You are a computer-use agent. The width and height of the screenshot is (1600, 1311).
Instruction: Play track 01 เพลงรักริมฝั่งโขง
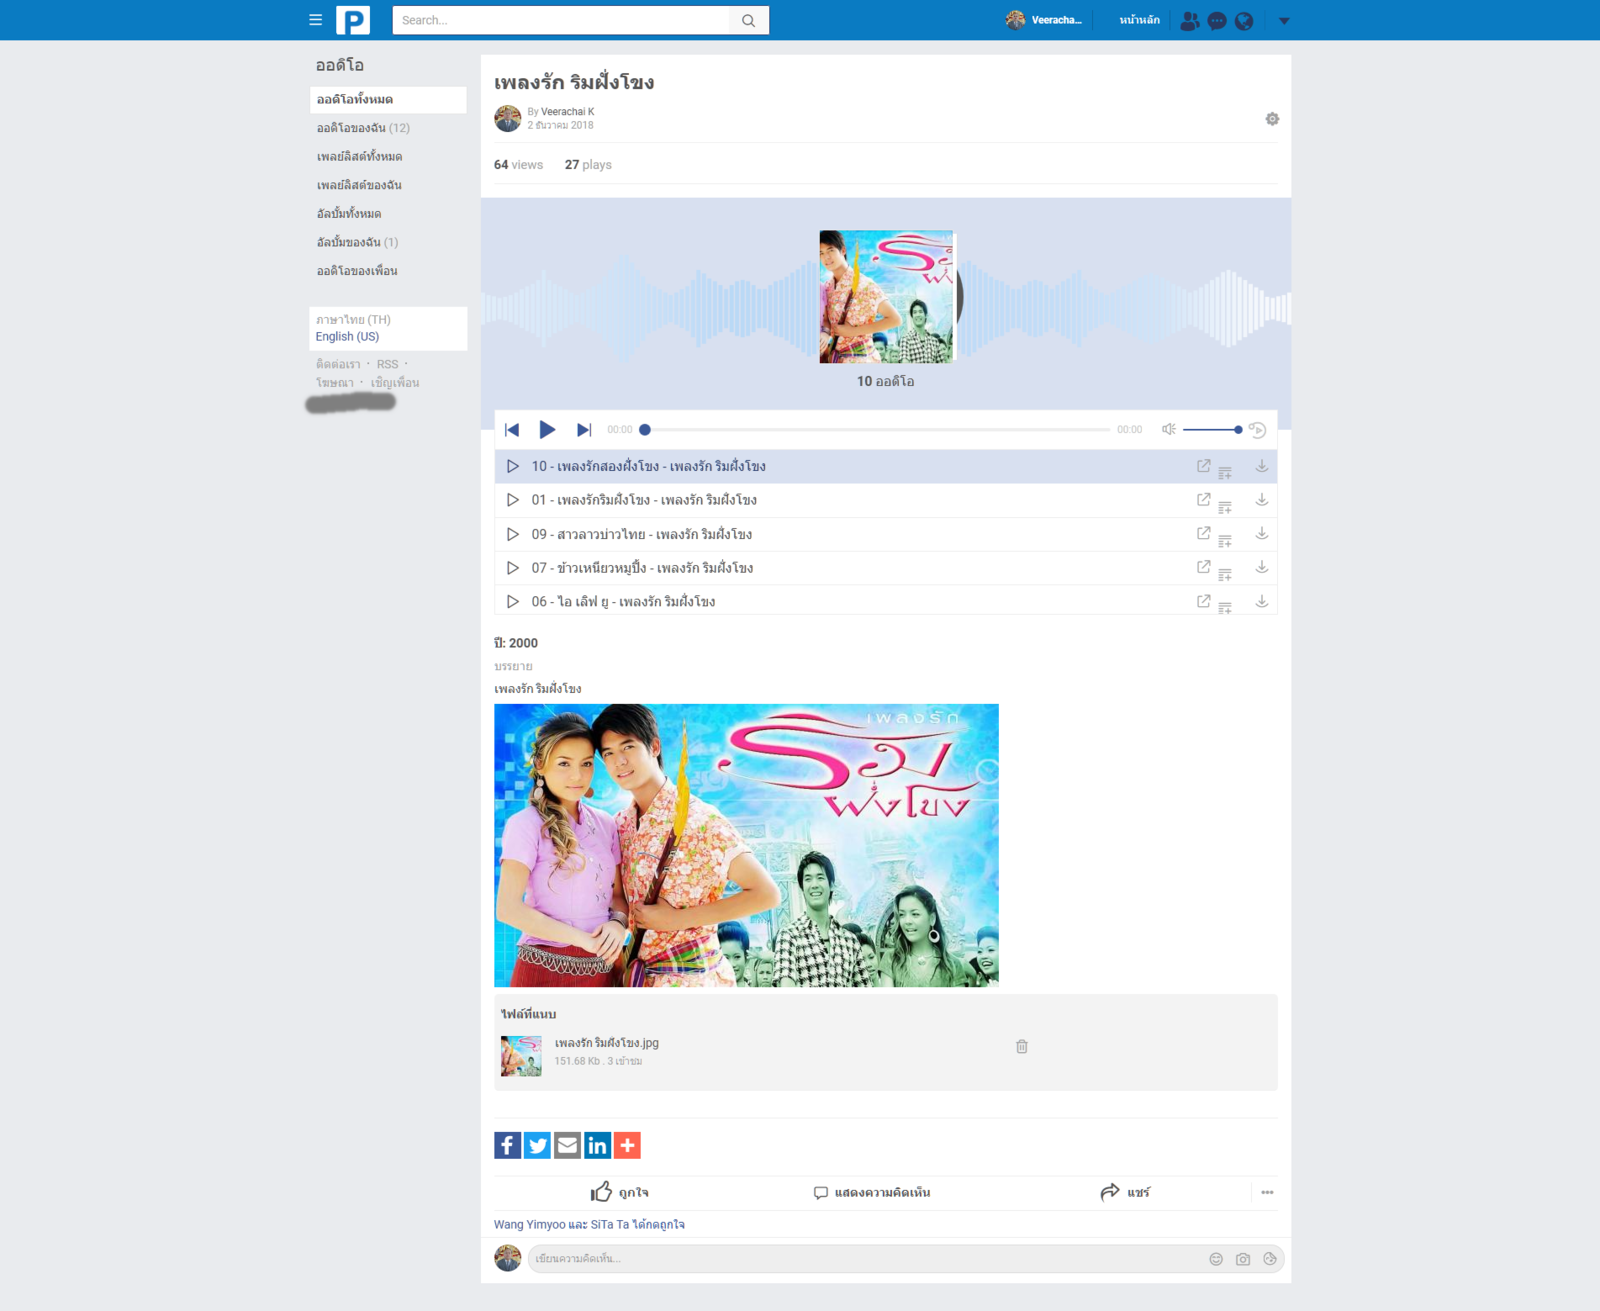coord(513,500)
